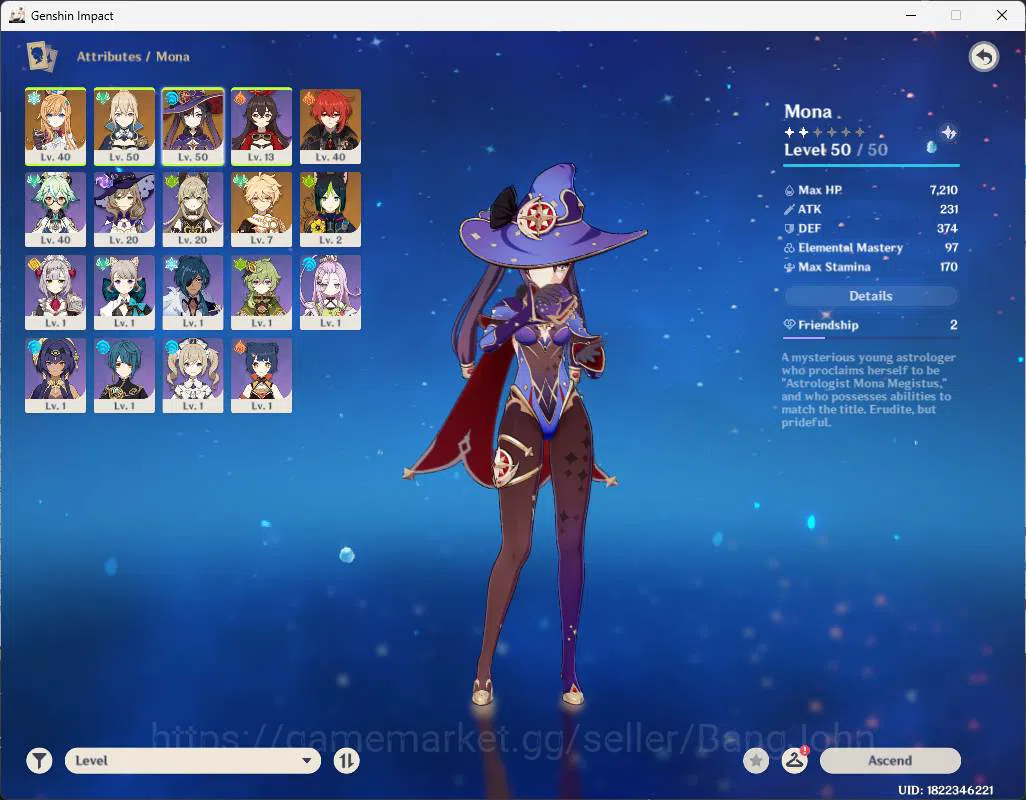
Task: Select the orange-haired Cryo Lv. 40 portrait
Action: (56, 126)
